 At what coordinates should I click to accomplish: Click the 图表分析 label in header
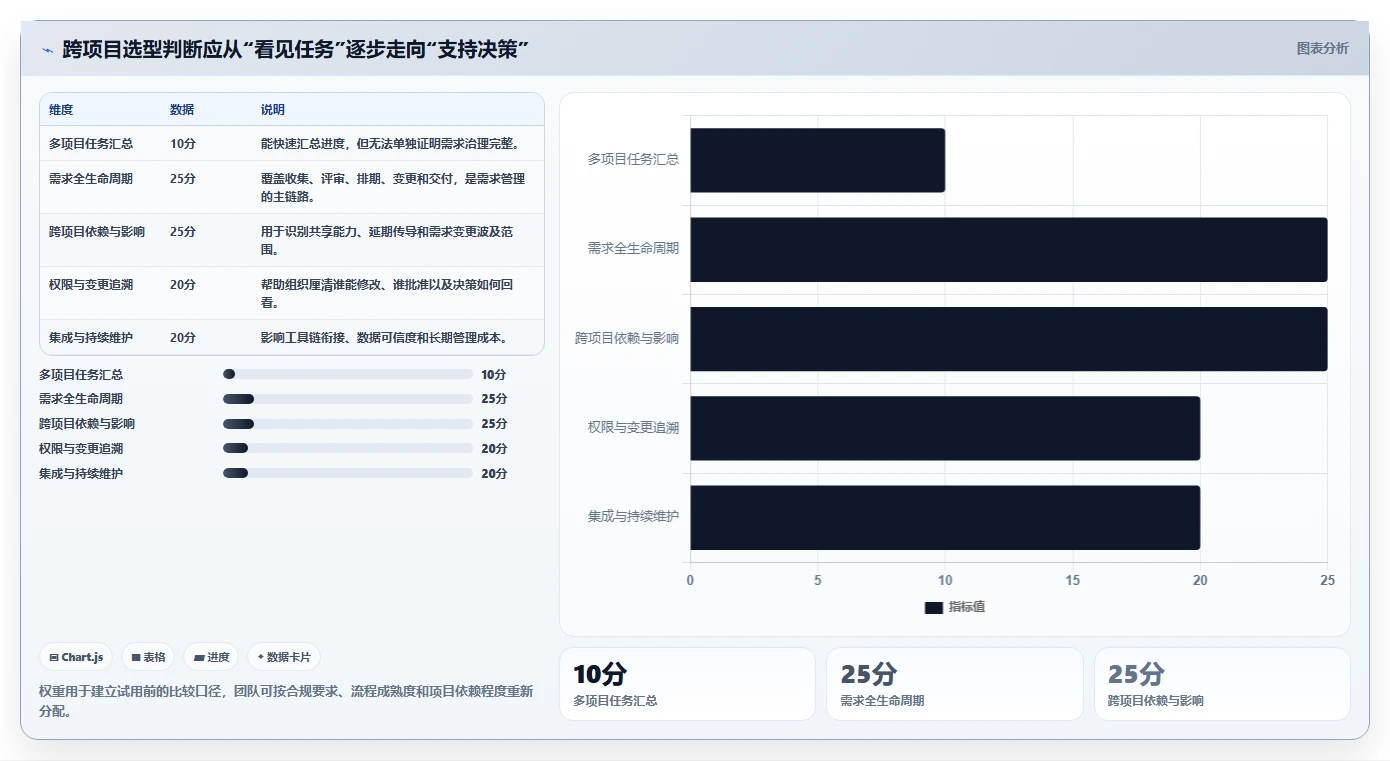1322,48
